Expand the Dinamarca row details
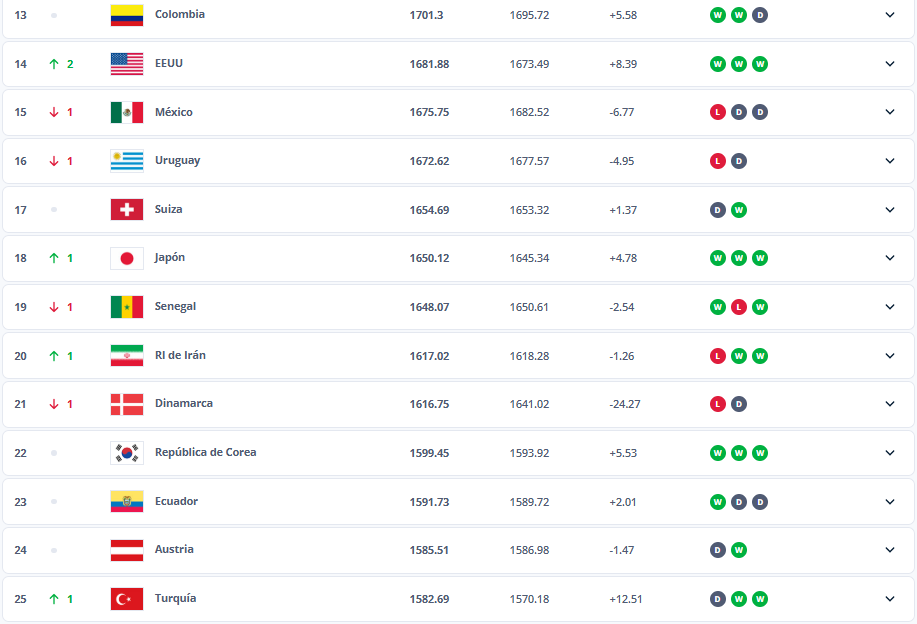Viewport: 917px width, 624px height. click(x=889, y=404)
